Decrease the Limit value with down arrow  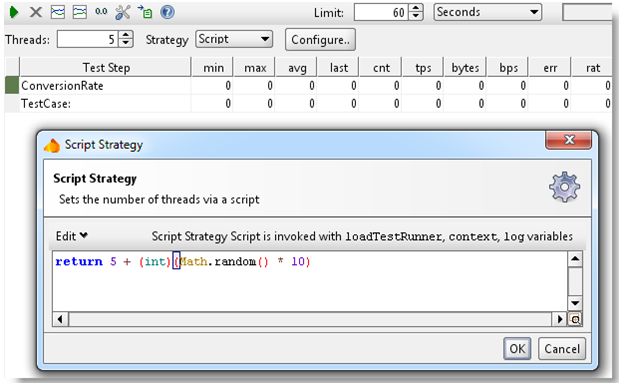pos(415,16)
